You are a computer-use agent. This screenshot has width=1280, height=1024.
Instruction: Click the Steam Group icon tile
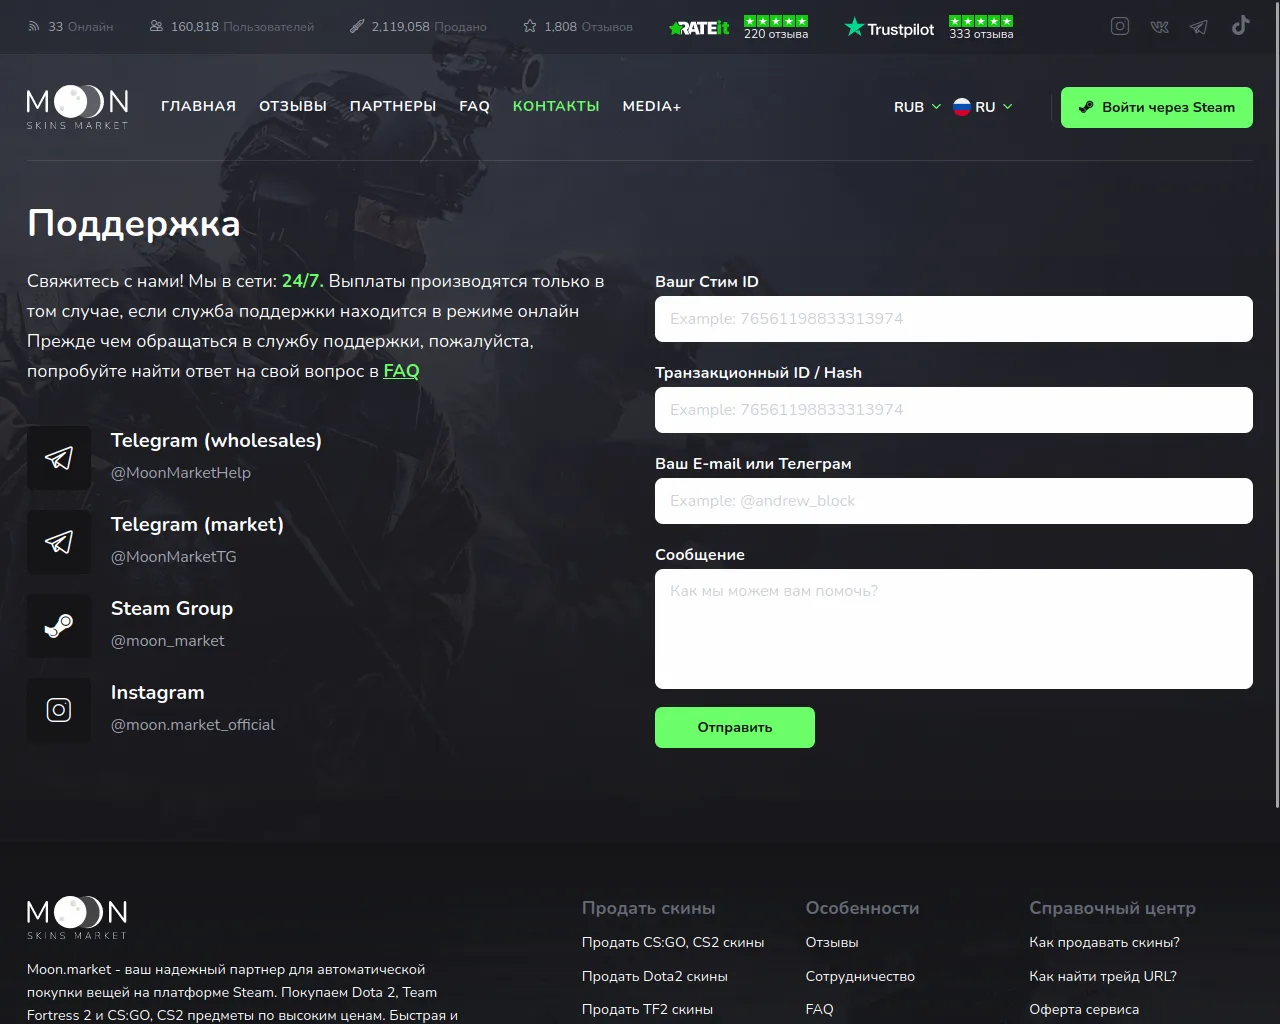pos(59,626)
